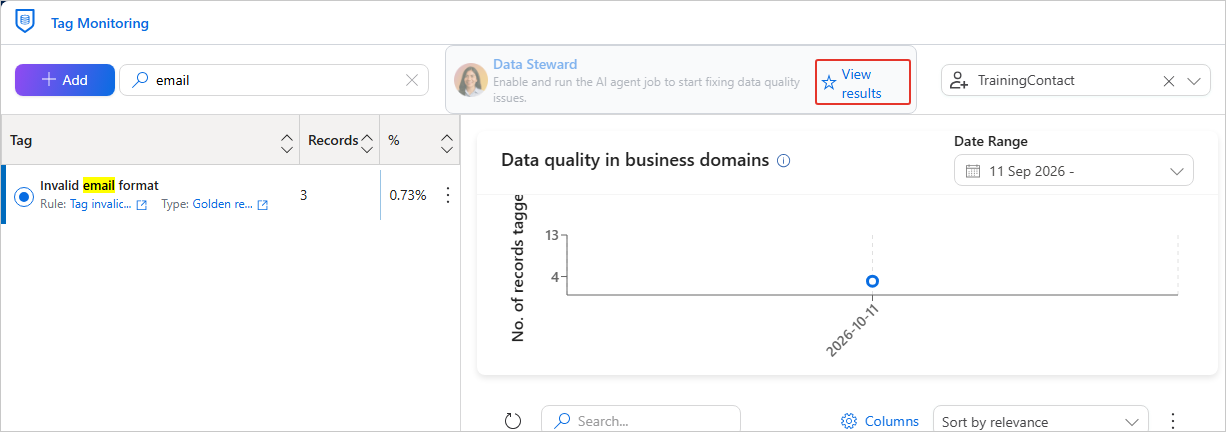Select the Invalid email format radio button
The height and width of the screenshot is (432, 1226).
[x=24, y=196]
